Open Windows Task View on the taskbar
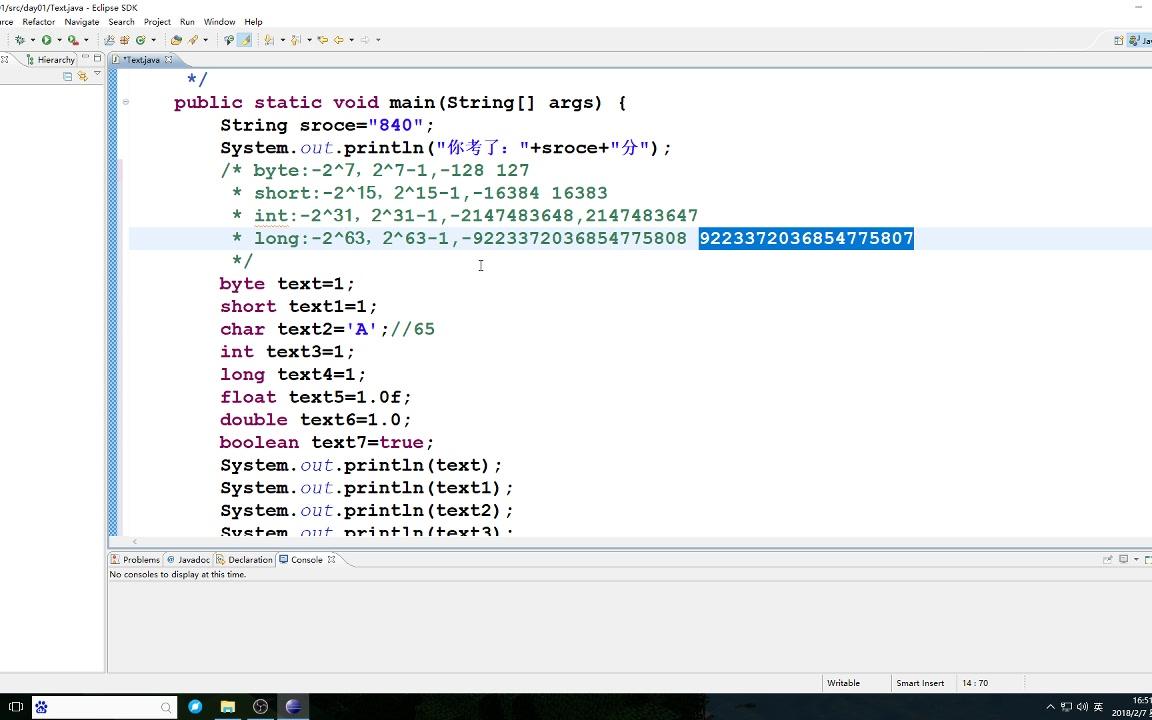Screen dimensions: 1152x720 coord(15,707)
